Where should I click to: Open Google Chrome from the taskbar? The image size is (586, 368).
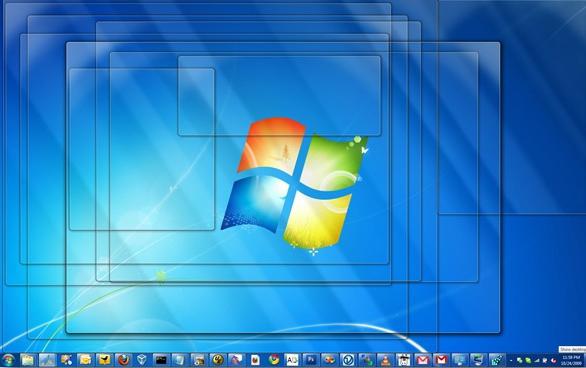tap(274, 360)
